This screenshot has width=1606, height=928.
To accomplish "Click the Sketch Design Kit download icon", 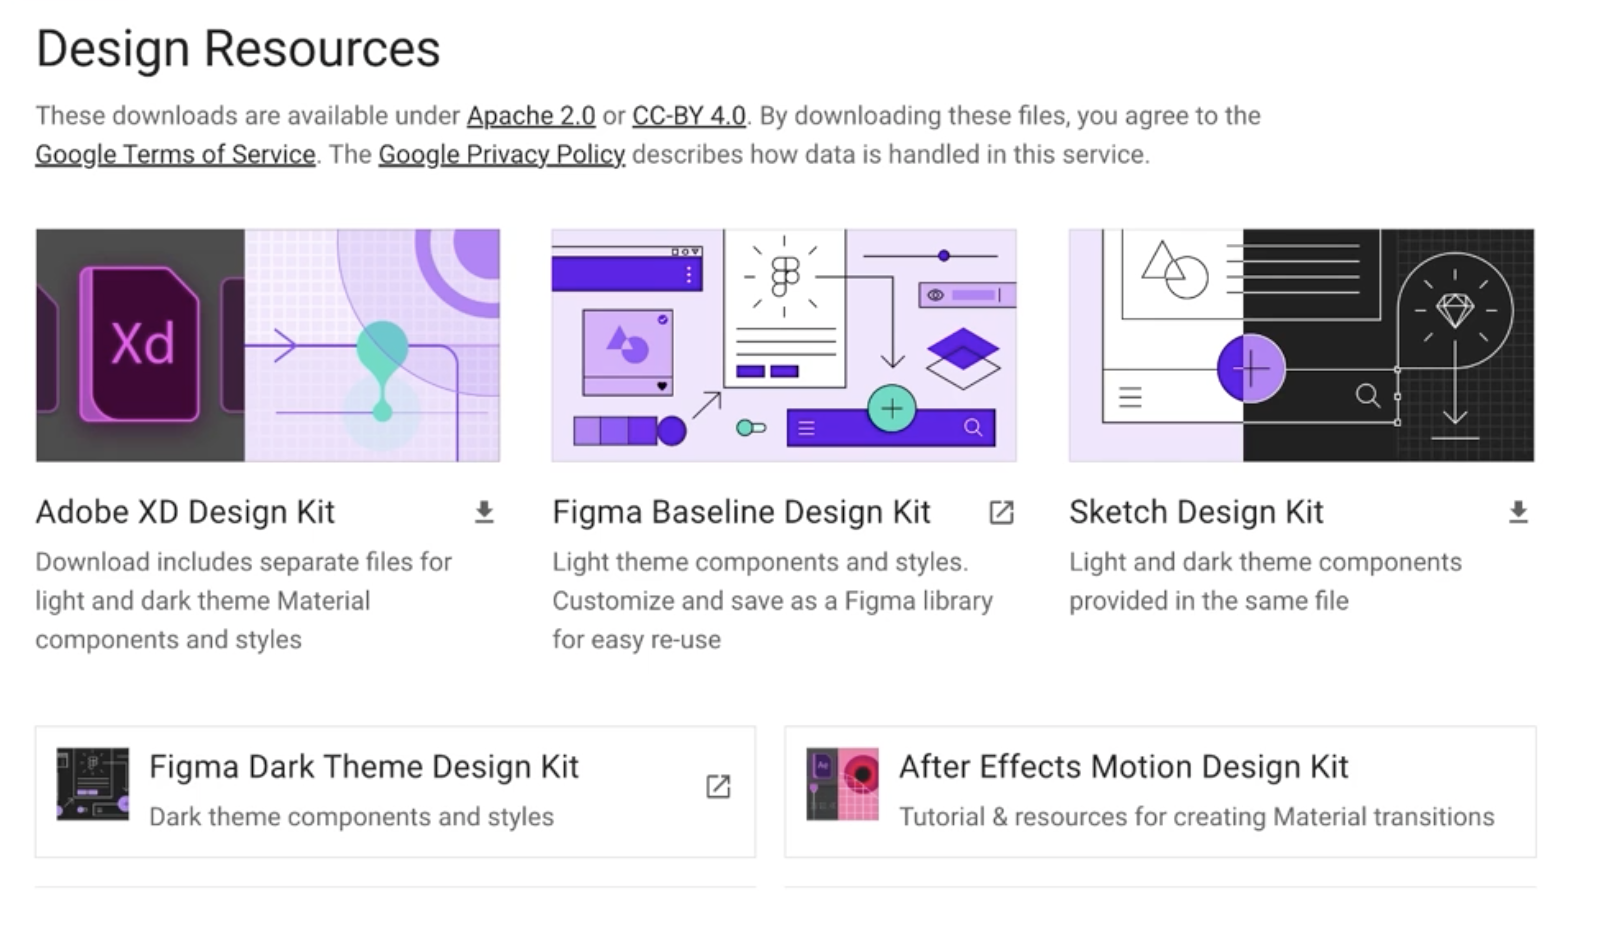I will [1518, 512].
